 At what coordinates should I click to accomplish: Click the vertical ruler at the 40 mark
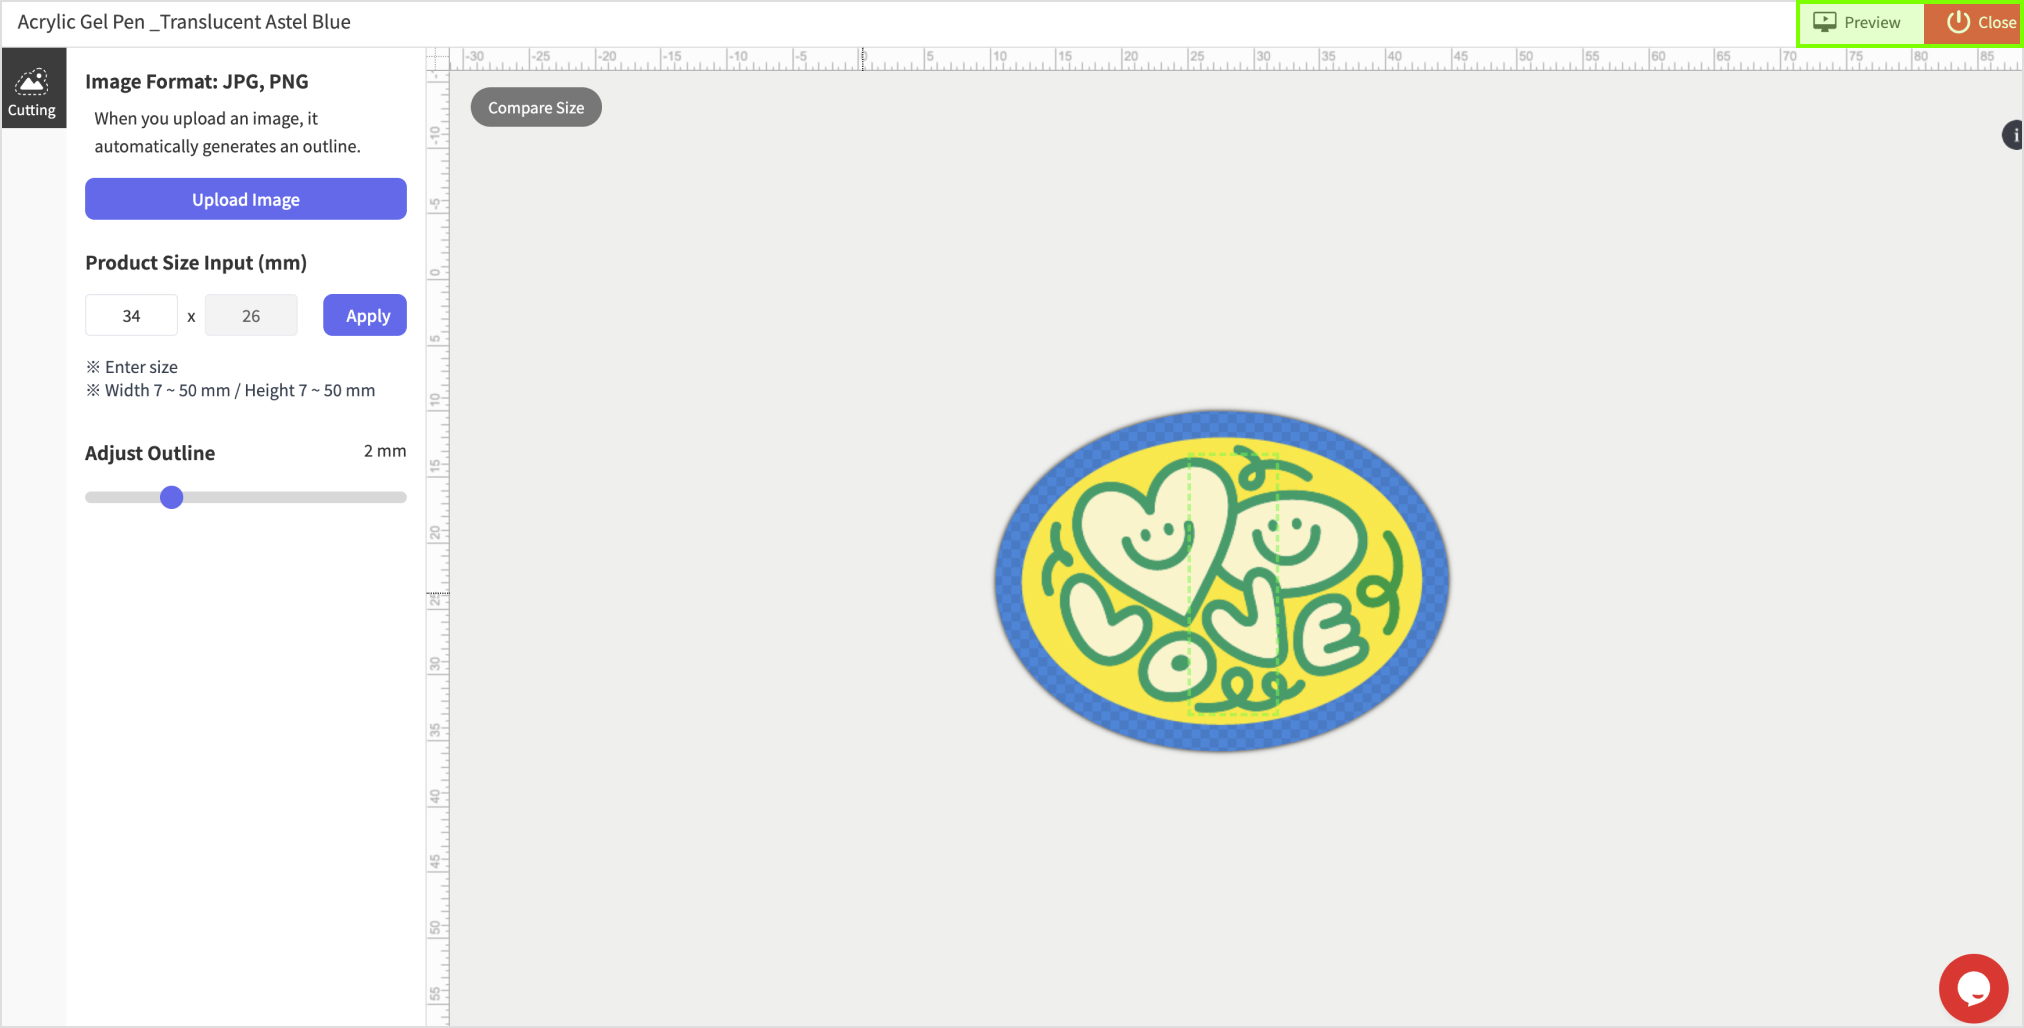[437, 795]
